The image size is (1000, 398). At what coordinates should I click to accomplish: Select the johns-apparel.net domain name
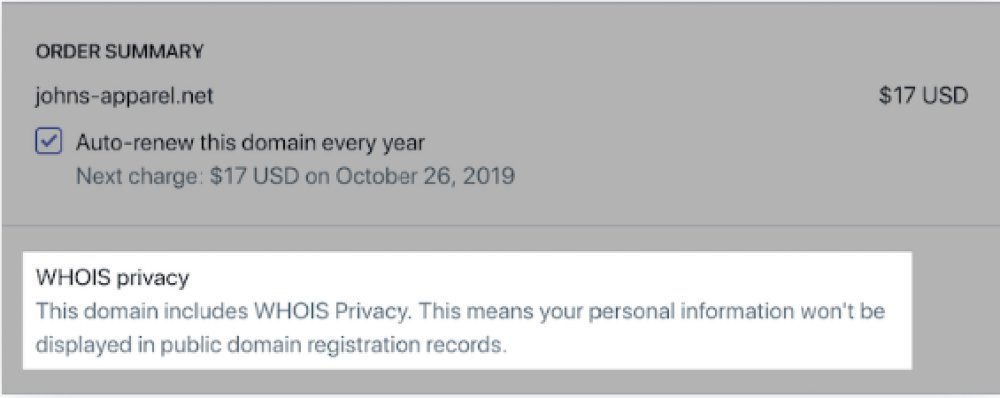pos(124,96)
